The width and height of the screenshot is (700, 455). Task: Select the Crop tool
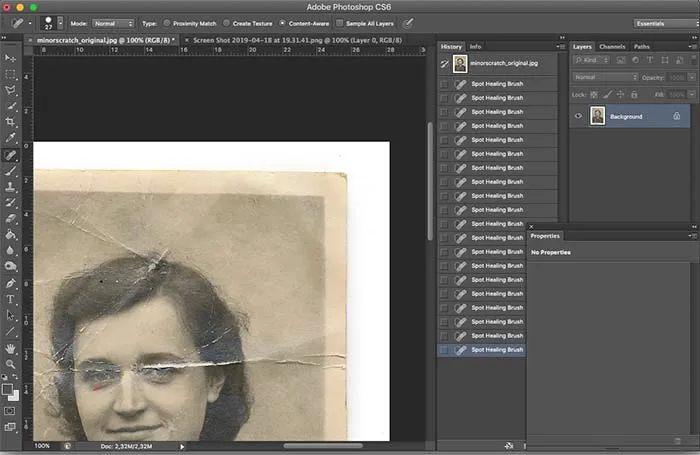[x=10, y=122]
